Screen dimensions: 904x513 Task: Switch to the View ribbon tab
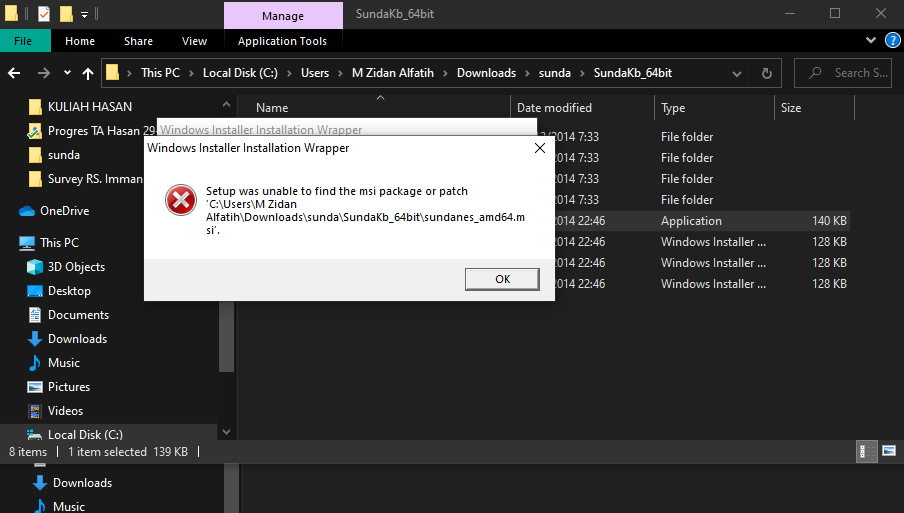click(x=194, y=41)
